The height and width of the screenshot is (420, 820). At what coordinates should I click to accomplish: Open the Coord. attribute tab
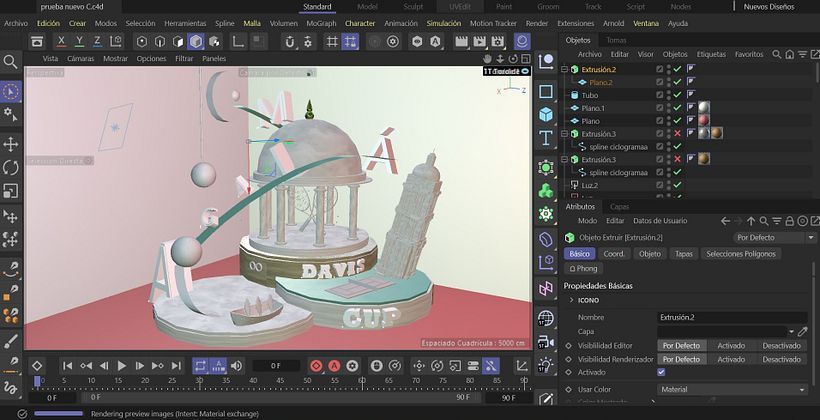(x=614, y=254)
